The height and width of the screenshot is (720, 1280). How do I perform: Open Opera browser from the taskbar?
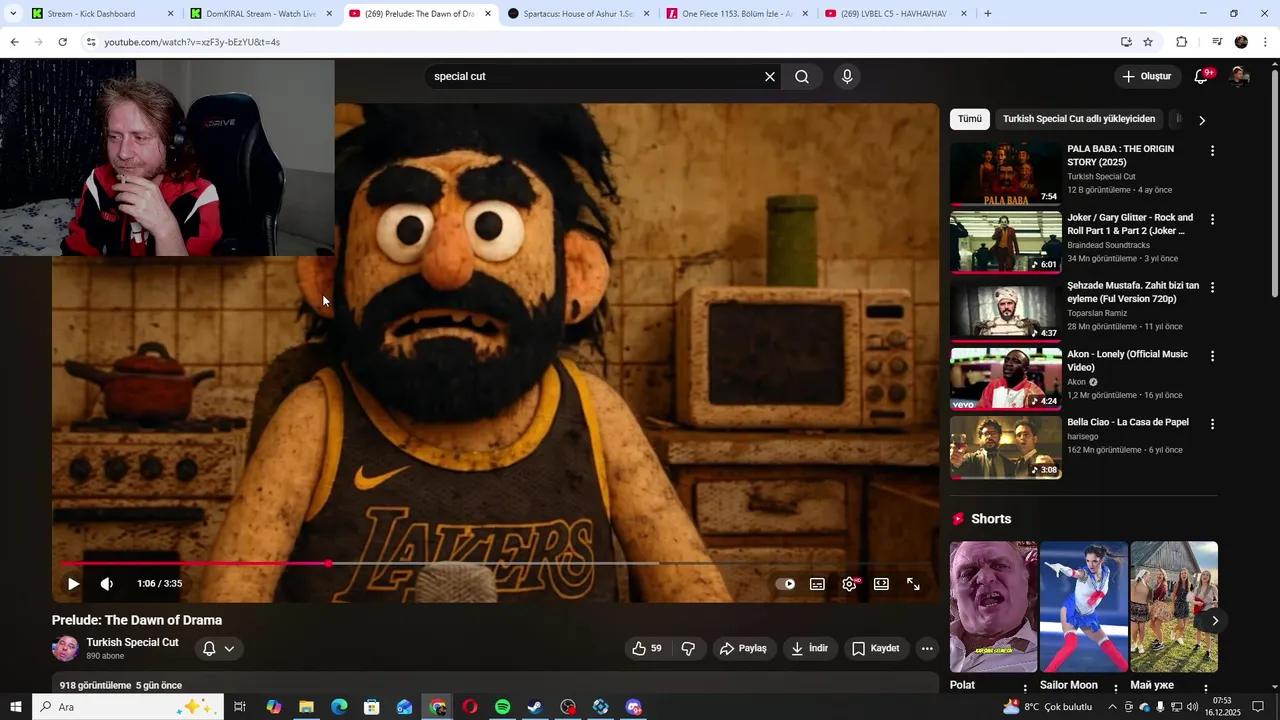click(x=470, y=707)
